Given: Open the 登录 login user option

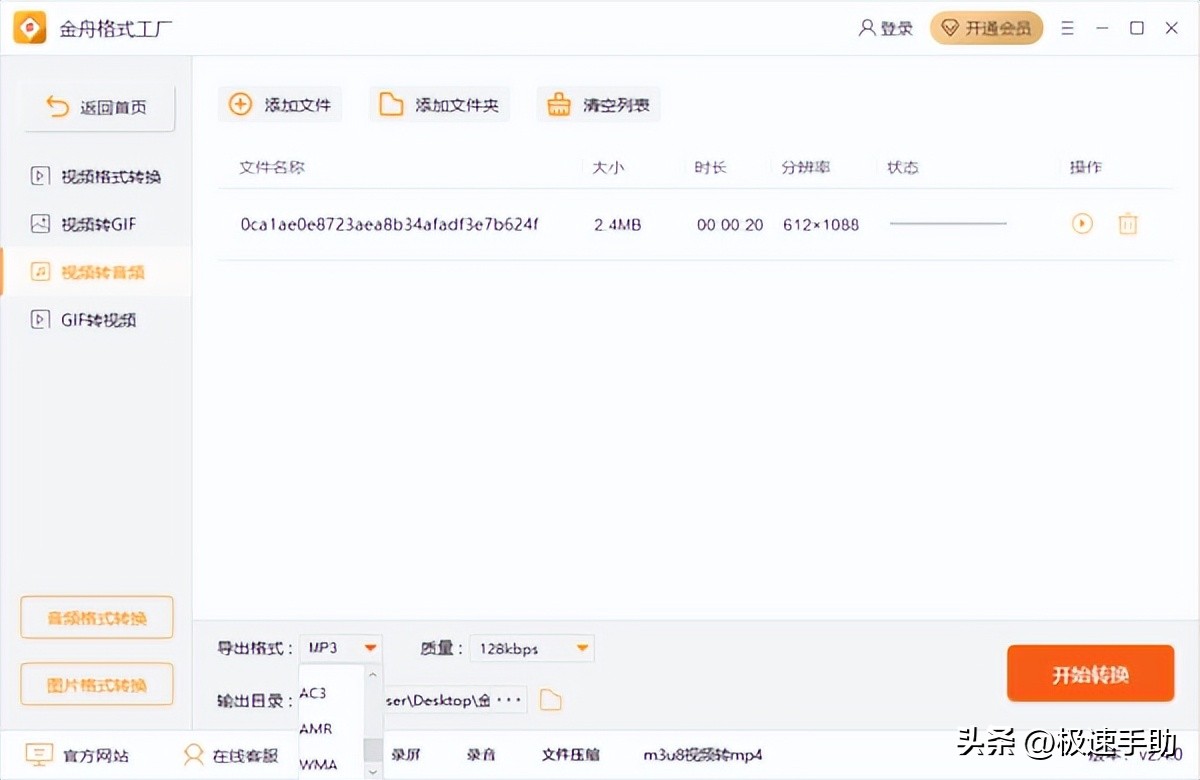Looking at the screenshot, I should pyautogui.click(x=886, y=28).
